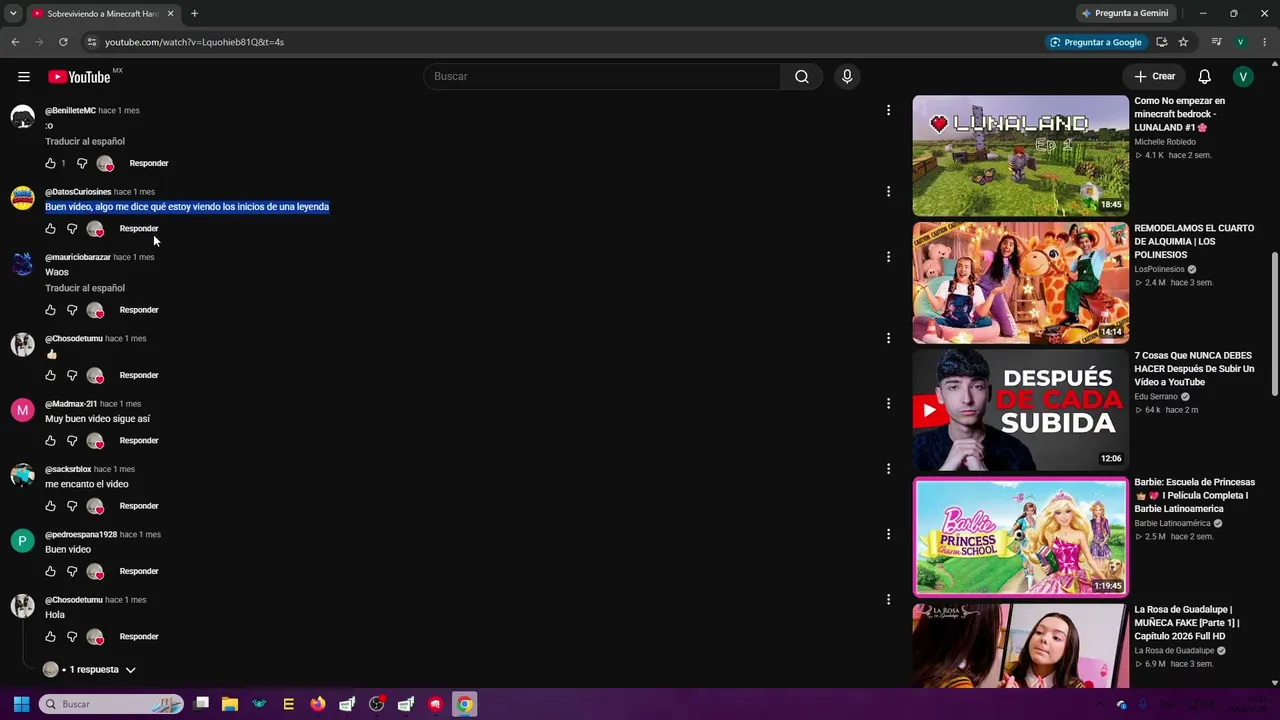Start voice search with the microphone

click(x=847, y=76)
